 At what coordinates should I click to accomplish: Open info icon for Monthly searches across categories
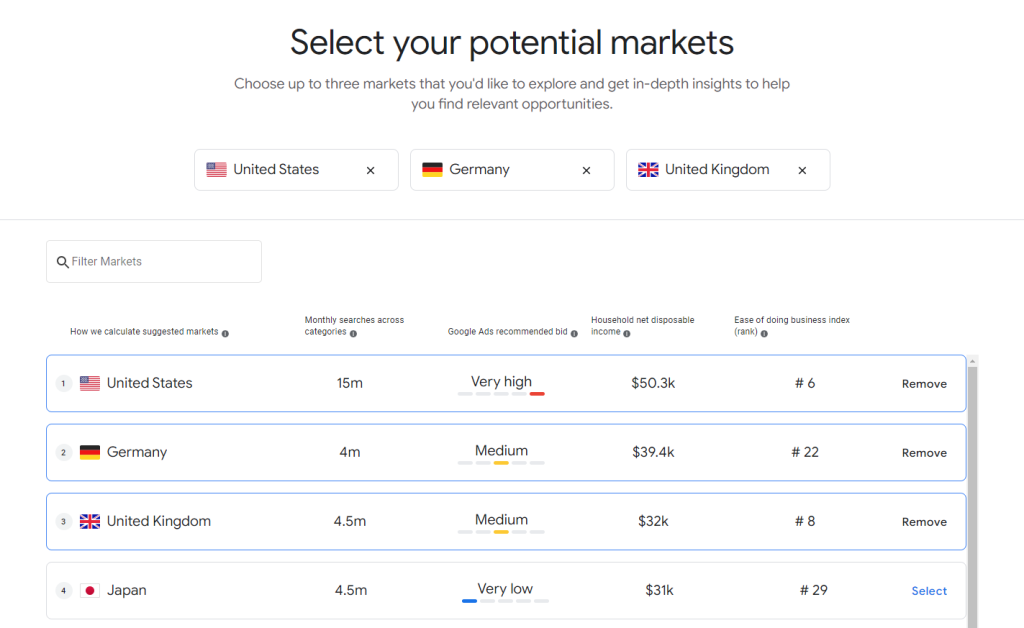(353, 334)
